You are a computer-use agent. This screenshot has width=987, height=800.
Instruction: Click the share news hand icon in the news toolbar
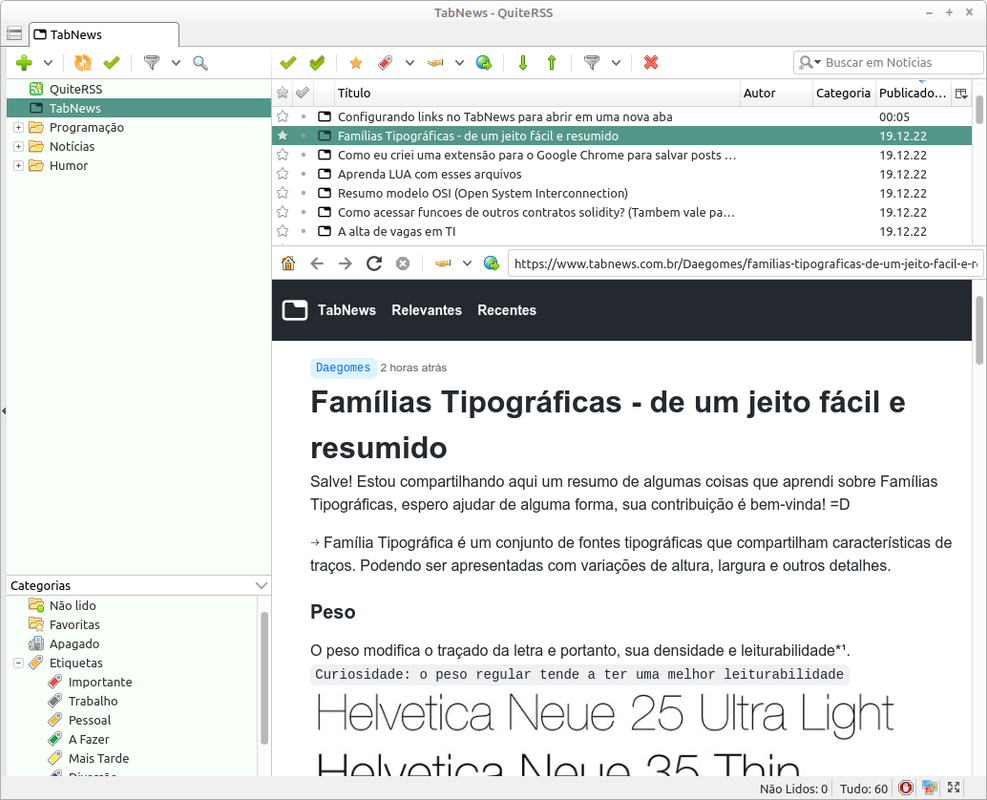[x=435, y=63]
